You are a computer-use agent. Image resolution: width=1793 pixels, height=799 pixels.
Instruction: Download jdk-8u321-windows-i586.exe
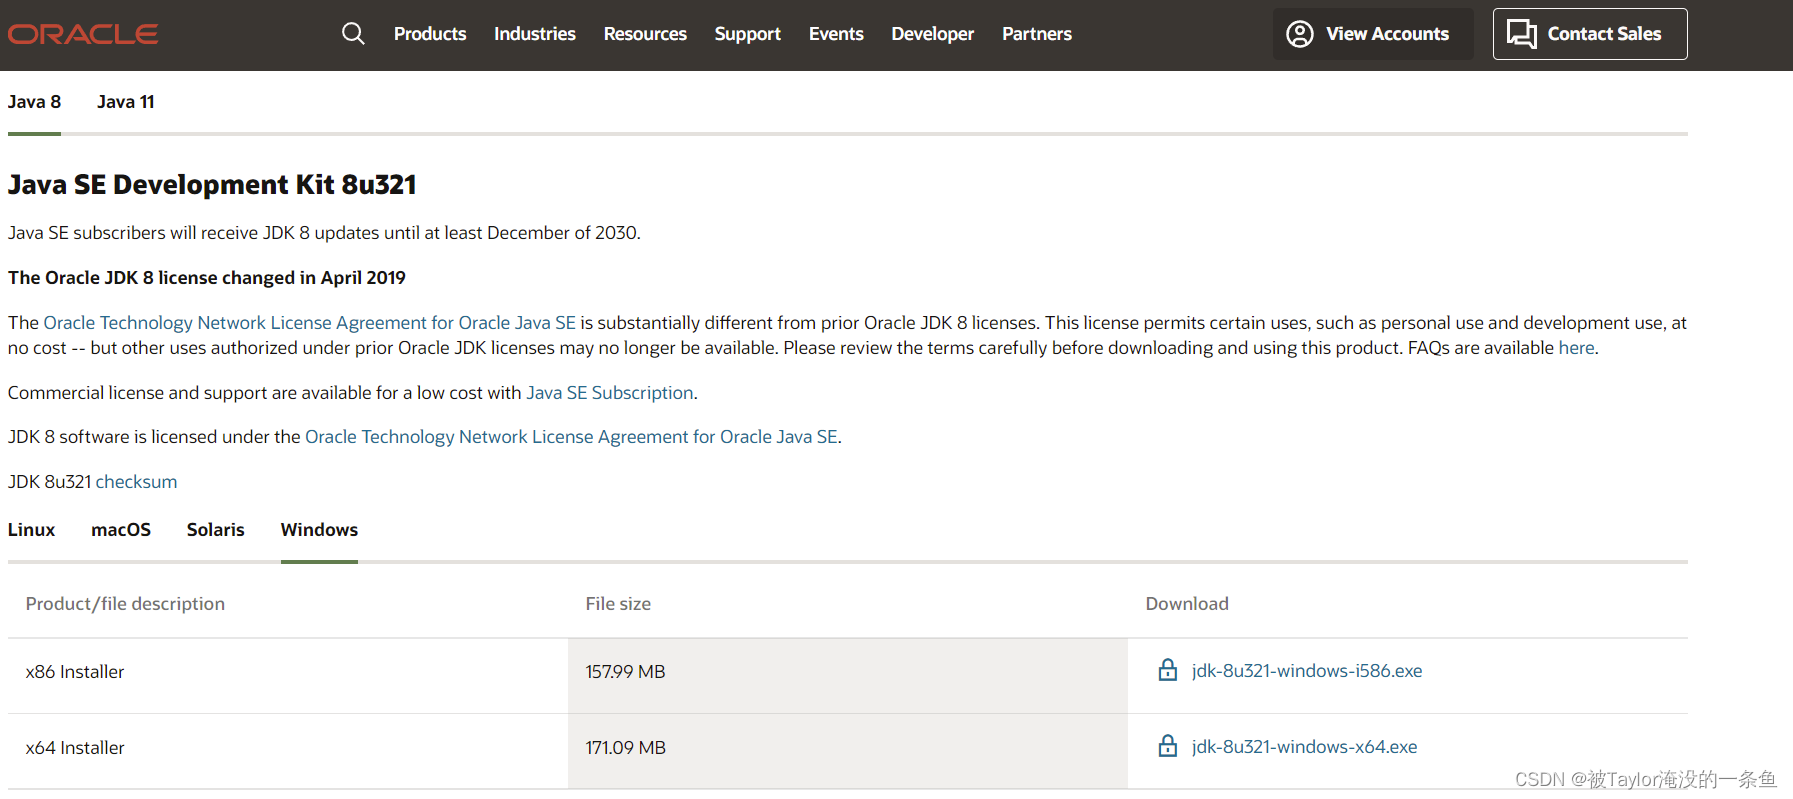click(x=1307, y=671)
